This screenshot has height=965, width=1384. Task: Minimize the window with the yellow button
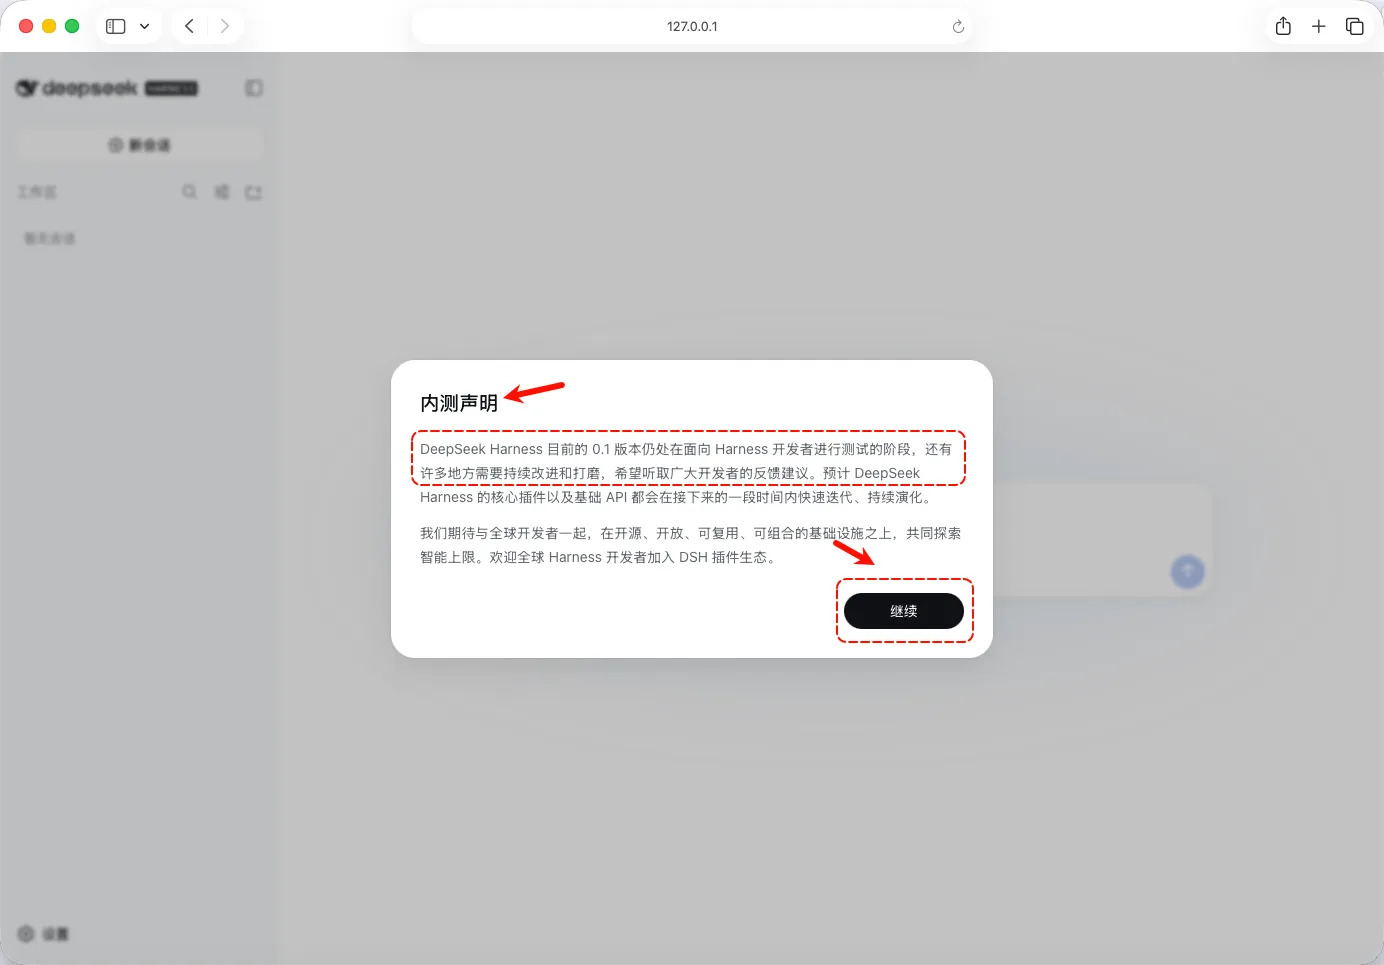point(49,26)
